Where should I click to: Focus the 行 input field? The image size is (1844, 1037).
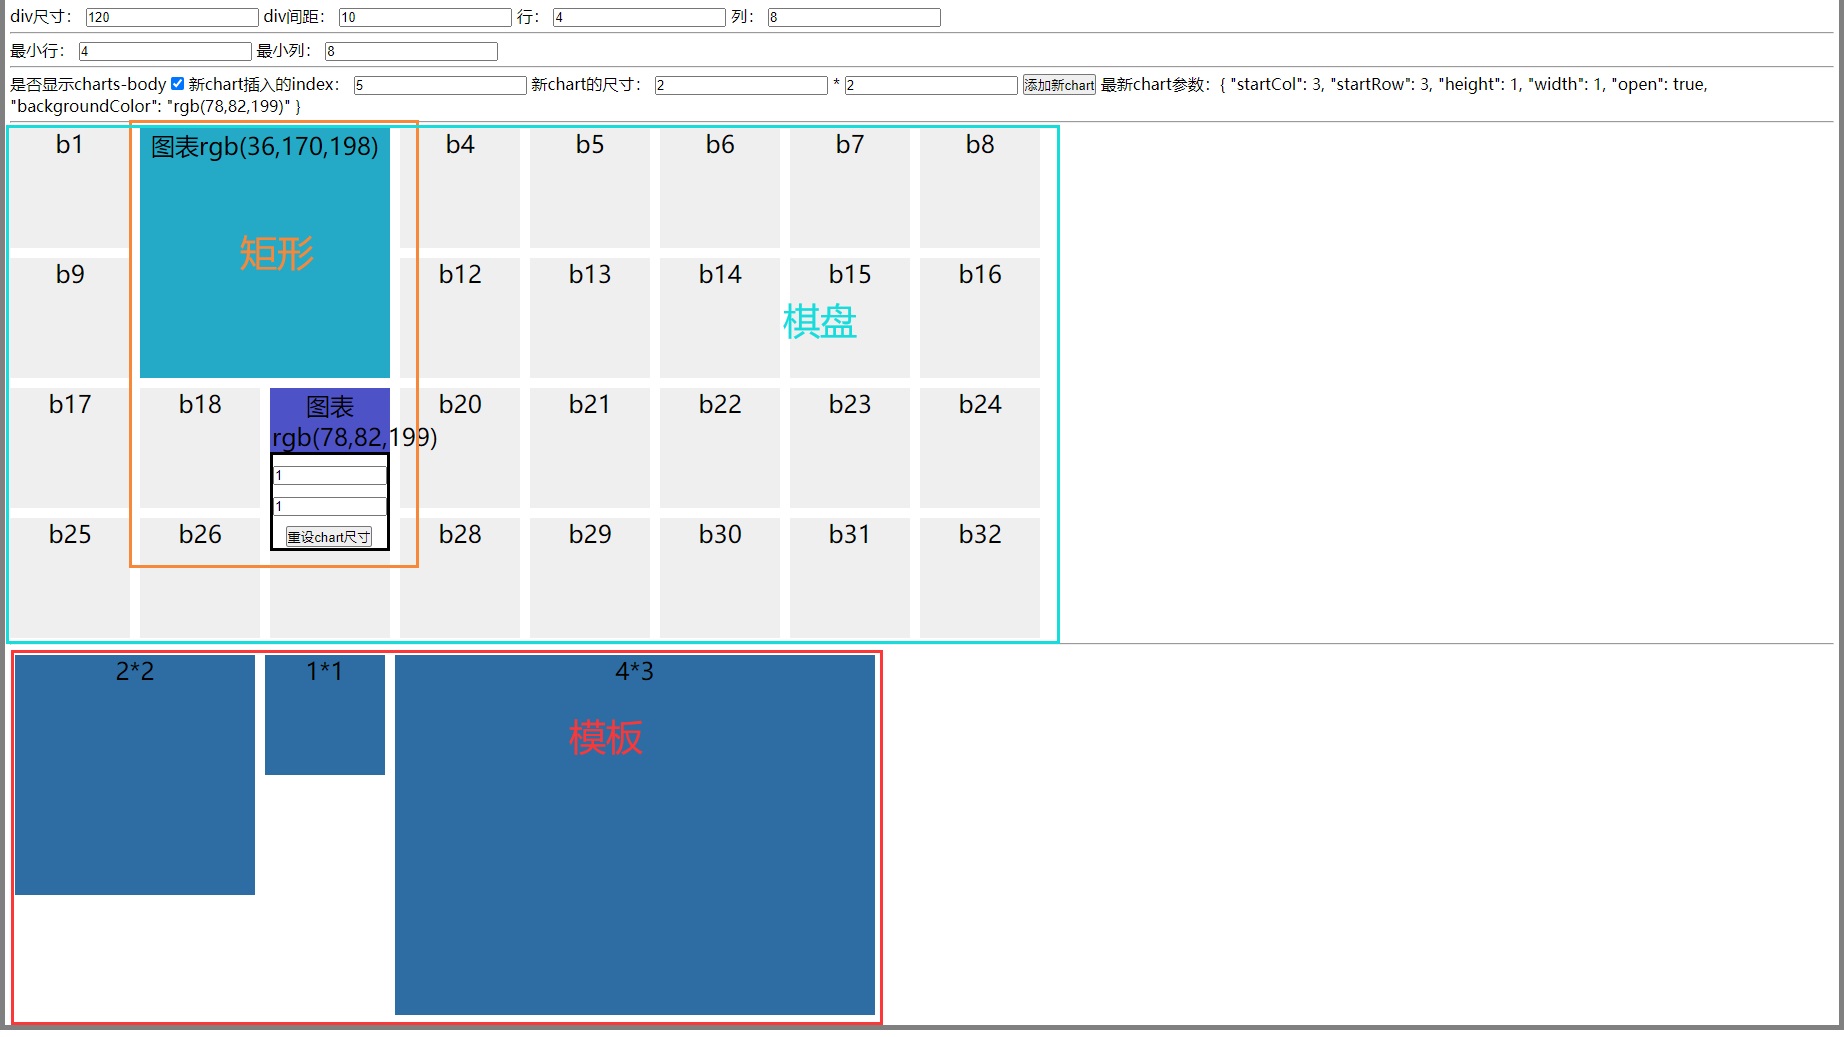[639, 17]
